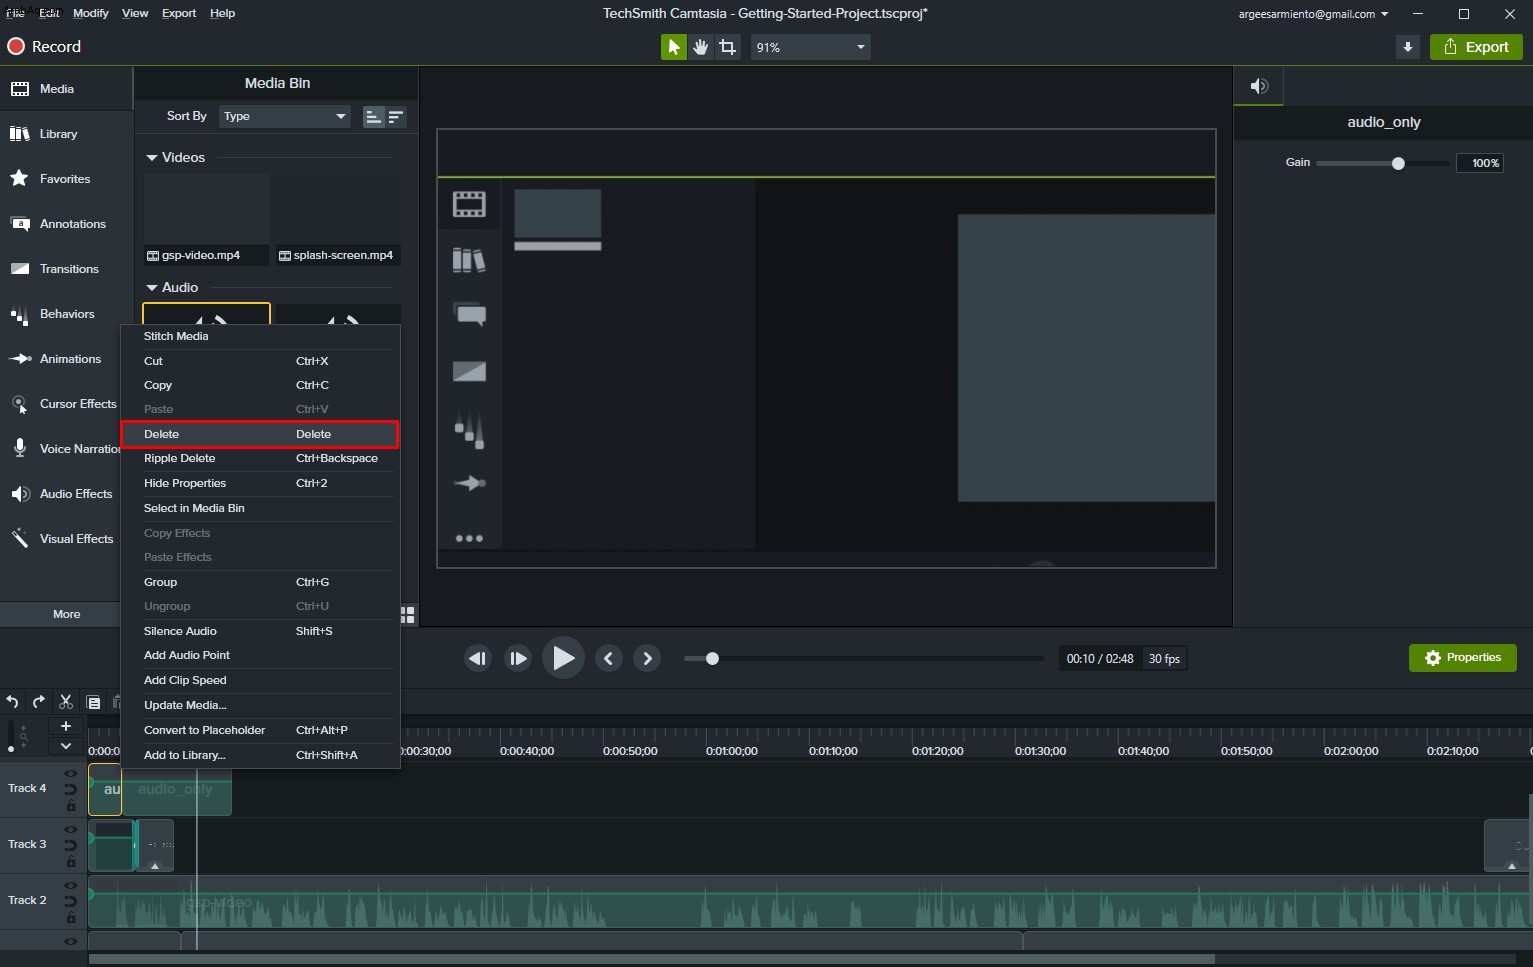Toggle the Track 4 visibility eye
Image resolution: width=1533 pixels, height=967 pixels.
point(71,773)
